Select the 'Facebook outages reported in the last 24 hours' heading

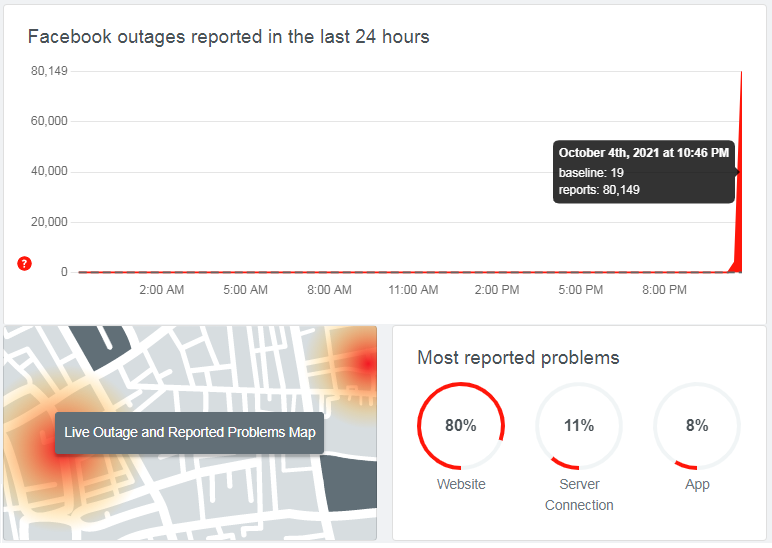(228, 37)
